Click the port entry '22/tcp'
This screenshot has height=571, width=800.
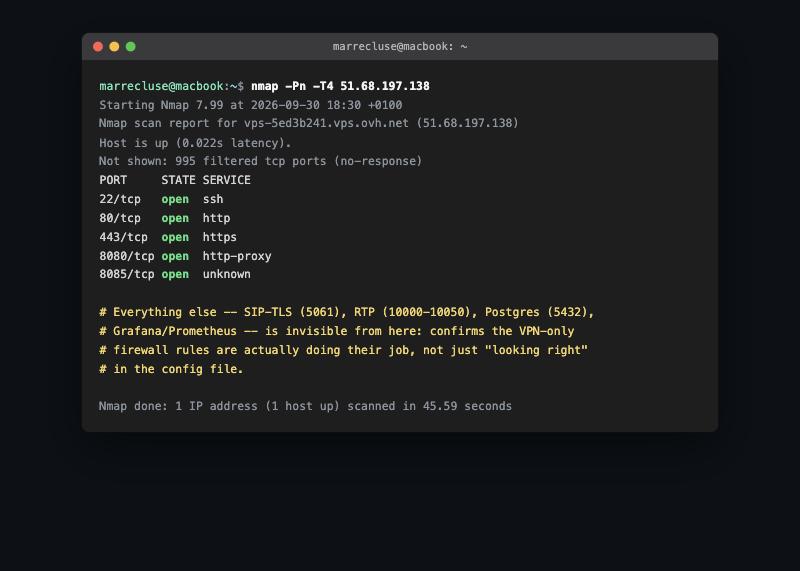pos(120,199)
